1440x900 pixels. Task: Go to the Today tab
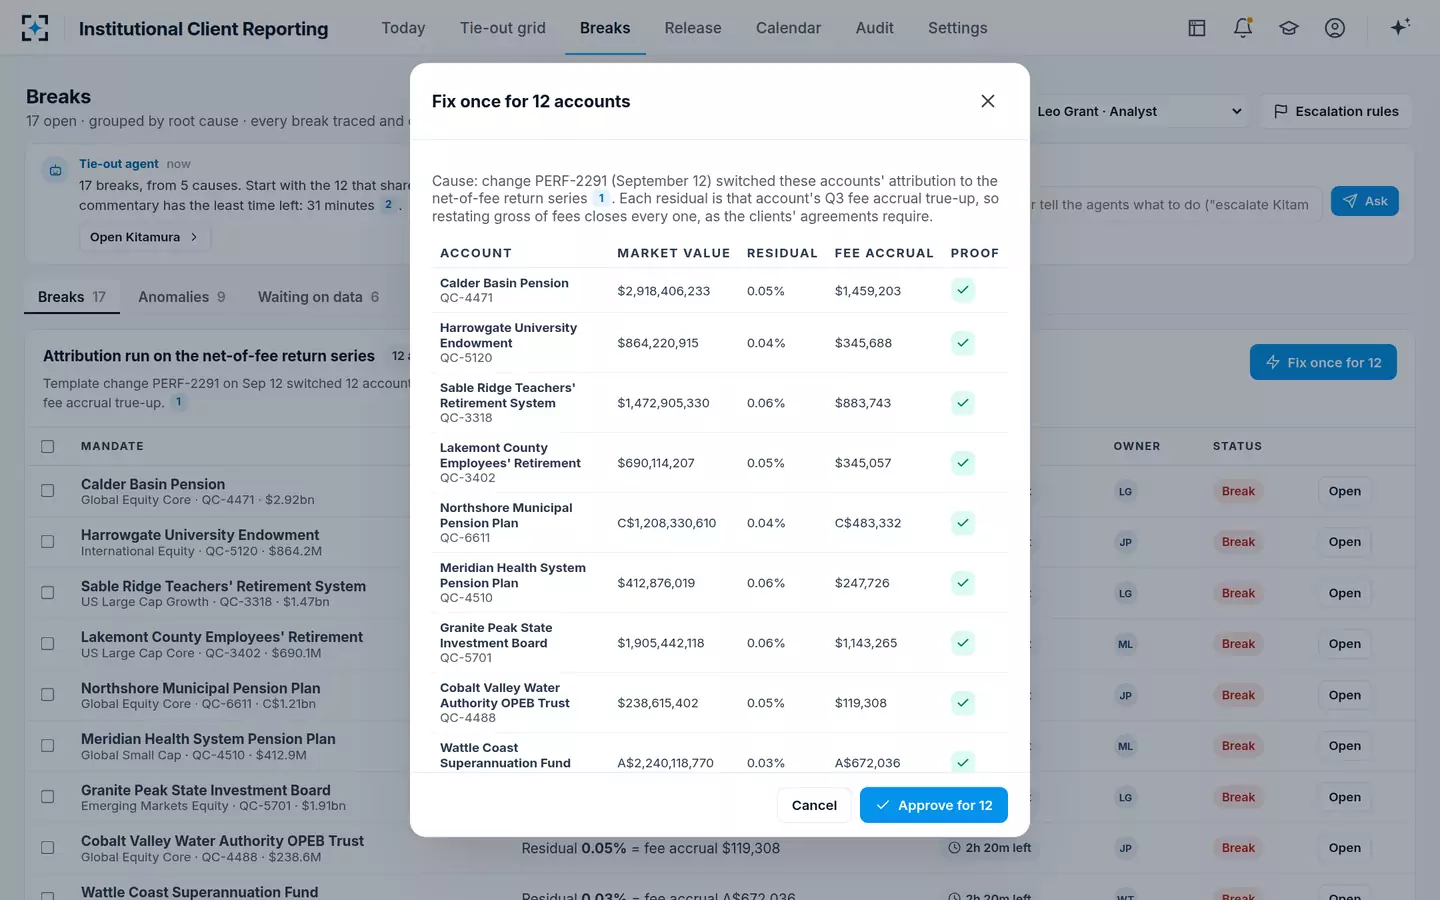[403, 28]
